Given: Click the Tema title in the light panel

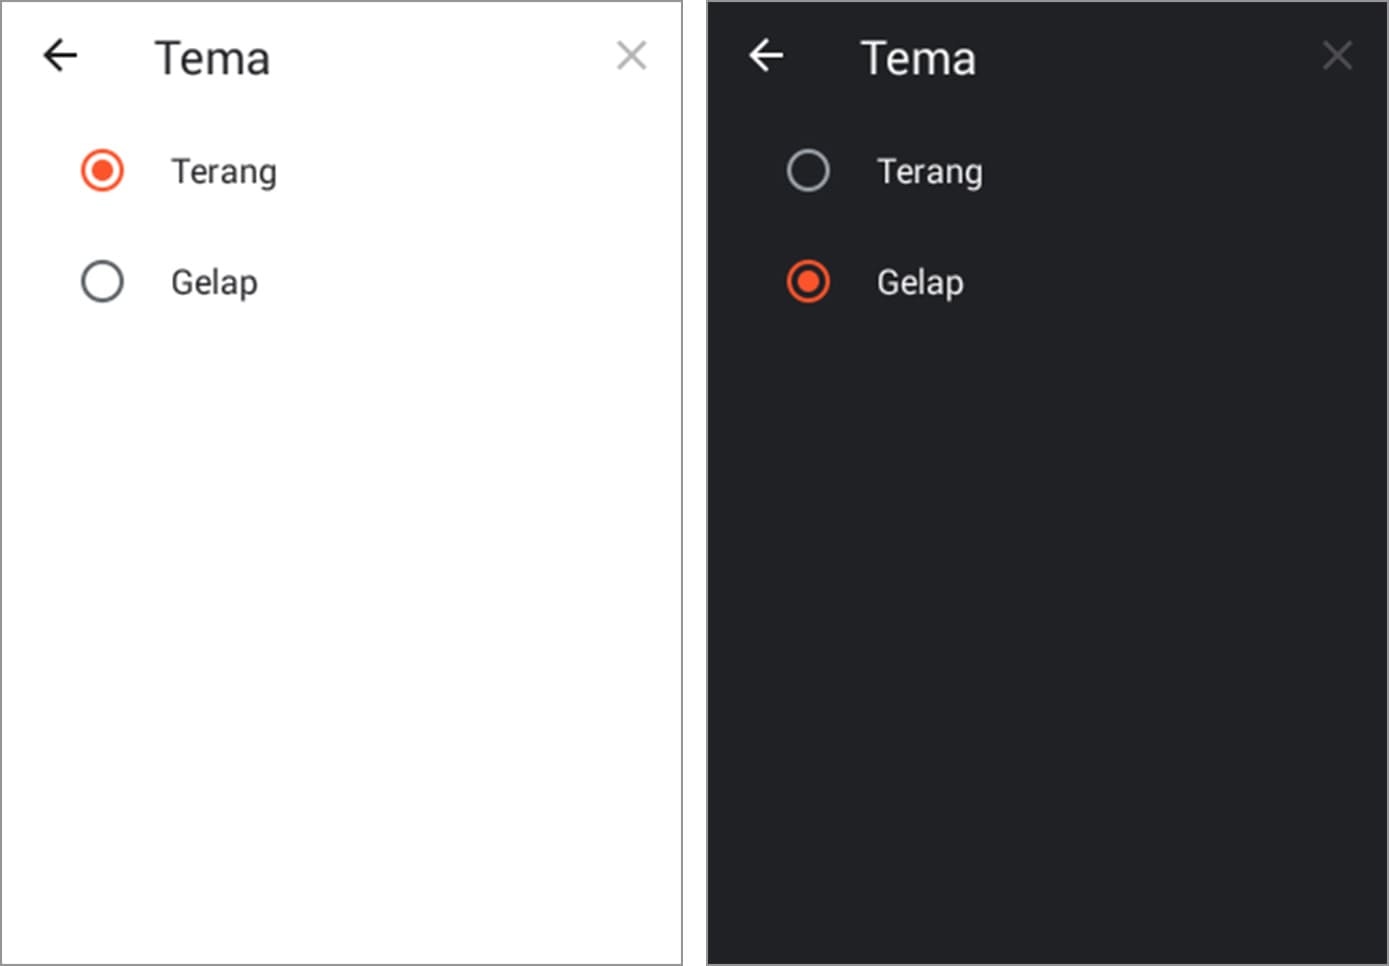Looking at the screenshot, I should tap(212, 58).
